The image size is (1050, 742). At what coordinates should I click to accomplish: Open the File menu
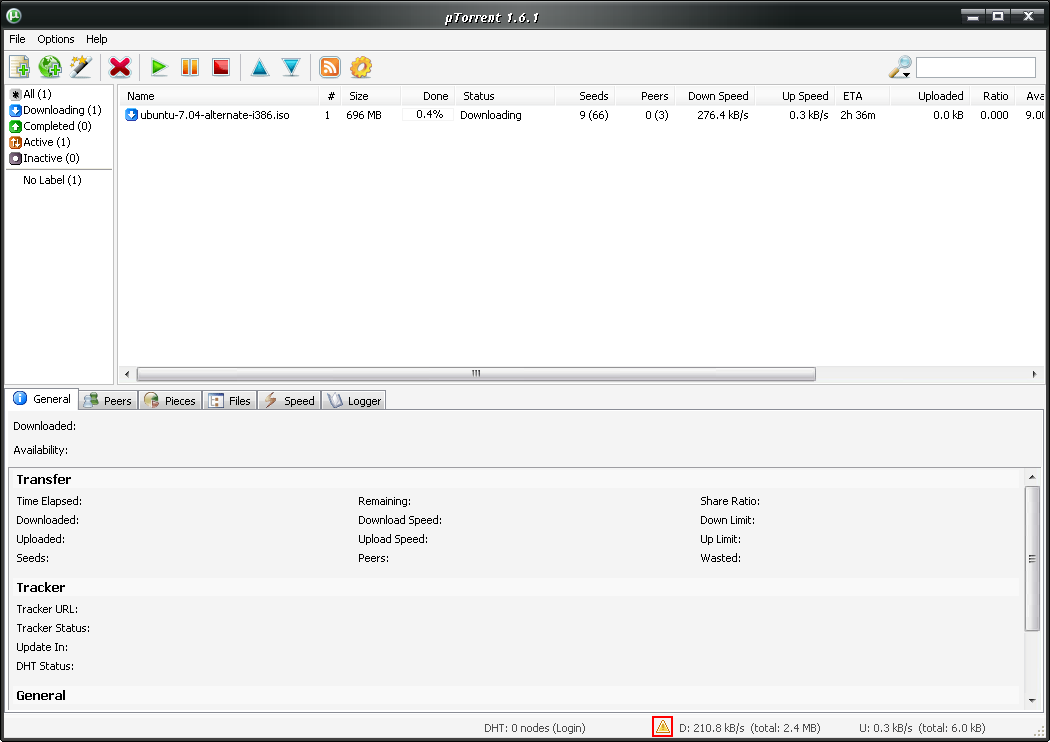pyautogui.click(x=17, y=39)
